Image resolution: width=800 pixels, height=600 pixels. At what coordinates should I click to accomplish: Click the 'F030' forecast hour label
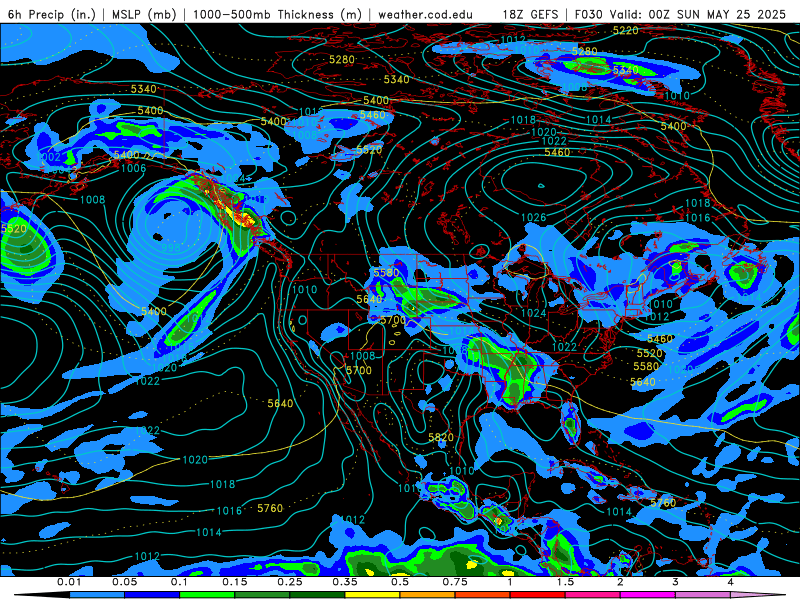[588, 14]
